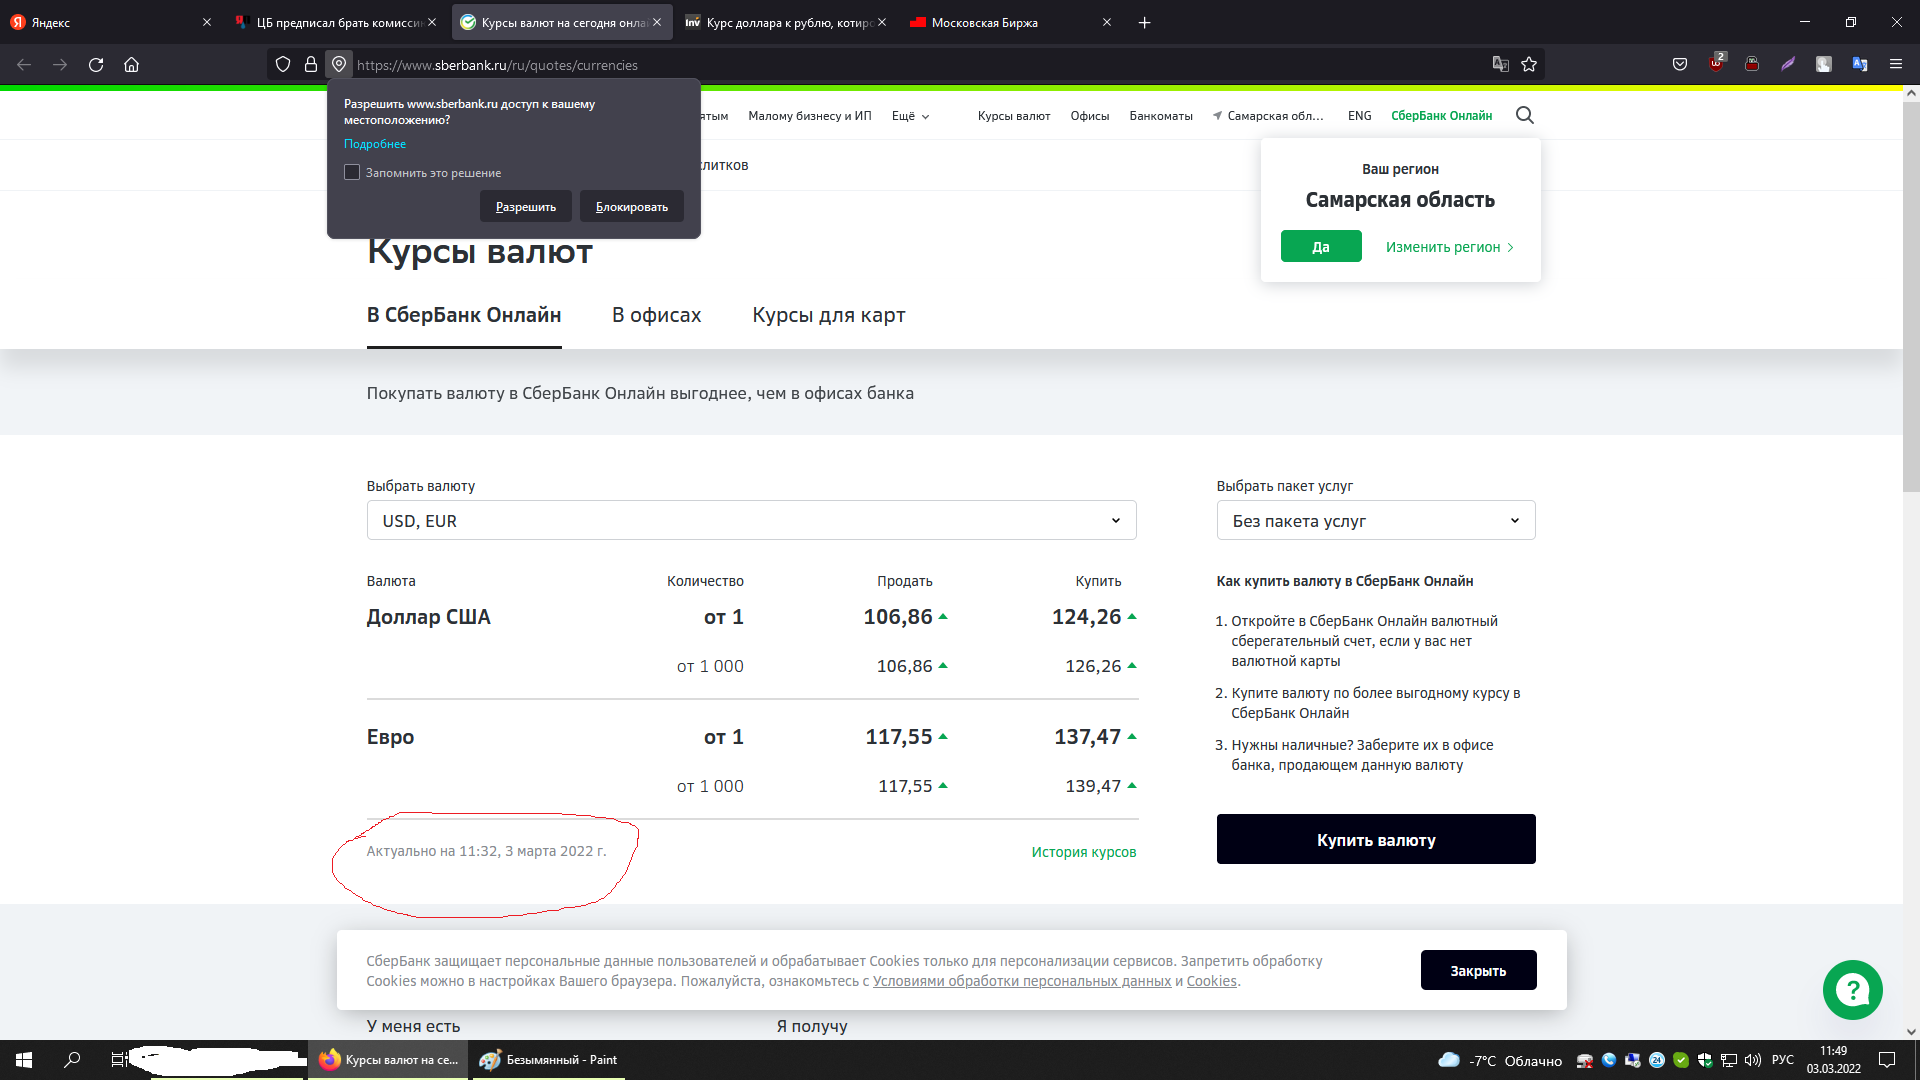Open the Windows Start menu
Screen dimensions: 1920x1080
pyautogui.click(x=24, y=1060)
